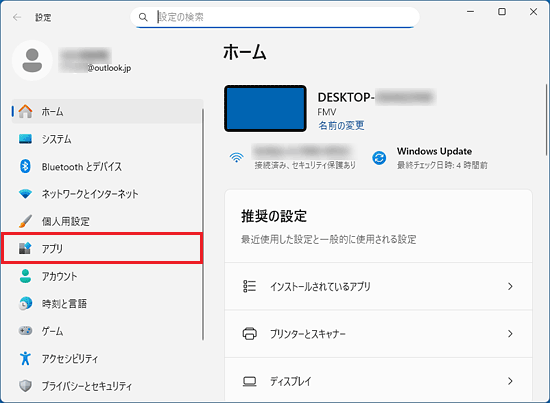Viewport: 550px width, 403px height.
Task: Click the Accounts person icon
Action: pyautogui.click(x=25, y=276)
